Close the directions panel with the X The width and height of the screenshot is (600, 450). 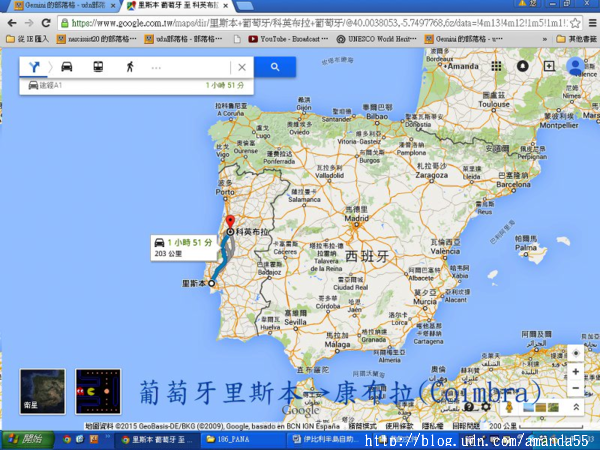click(x=240, y=67)
